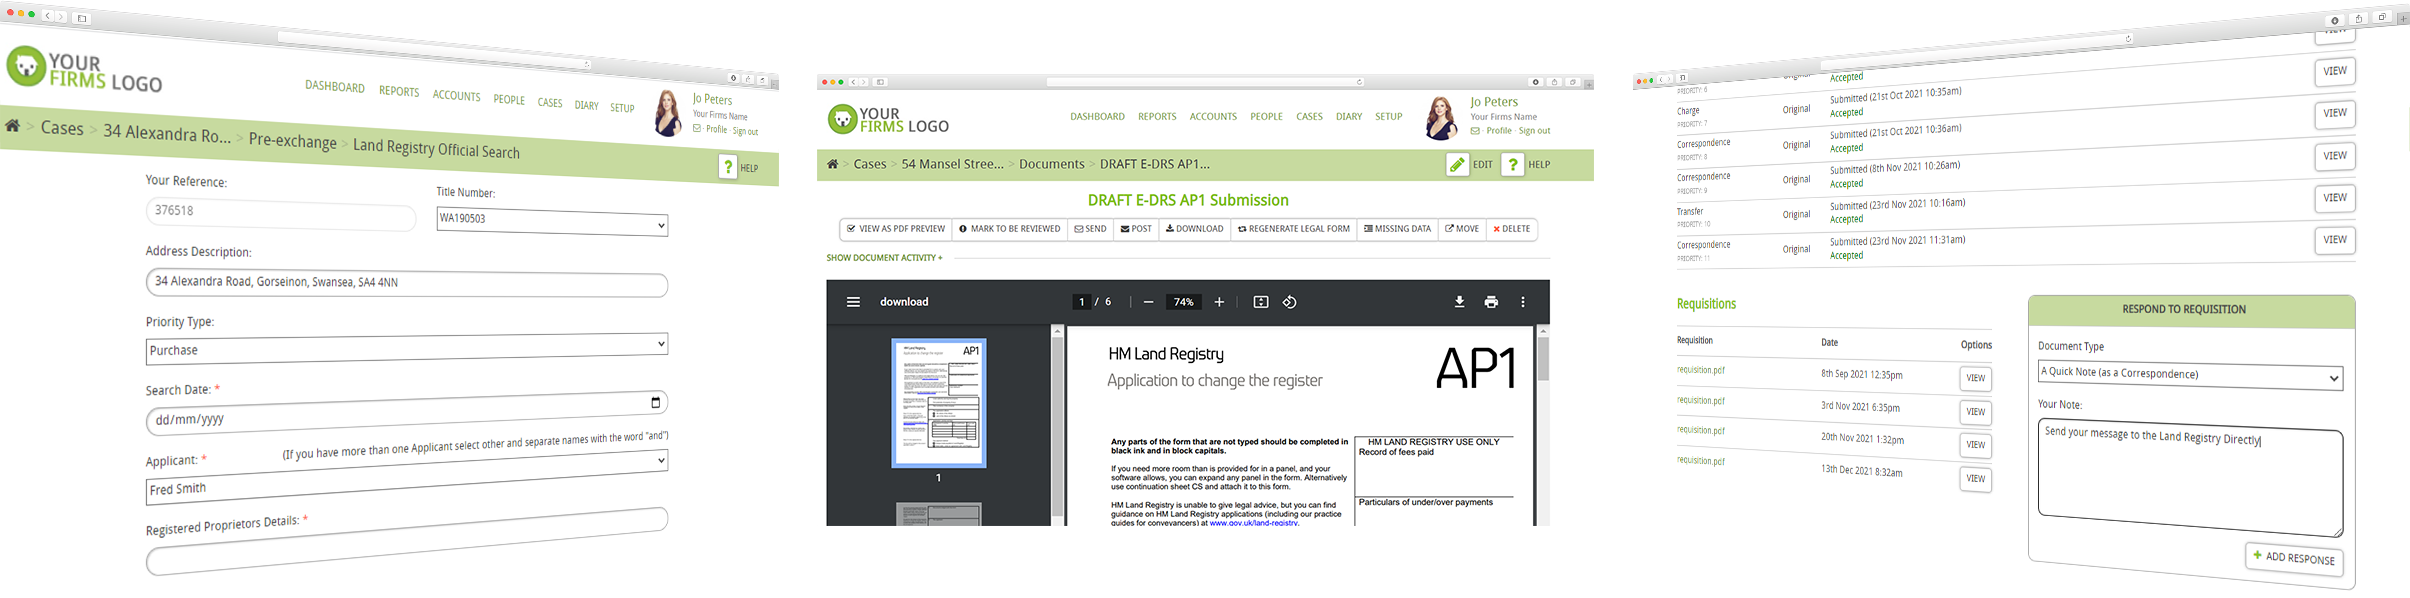Open the calendar picker in Search Date field
The height and width of the screenshot is (598, 2410).
tap(656, 402)
